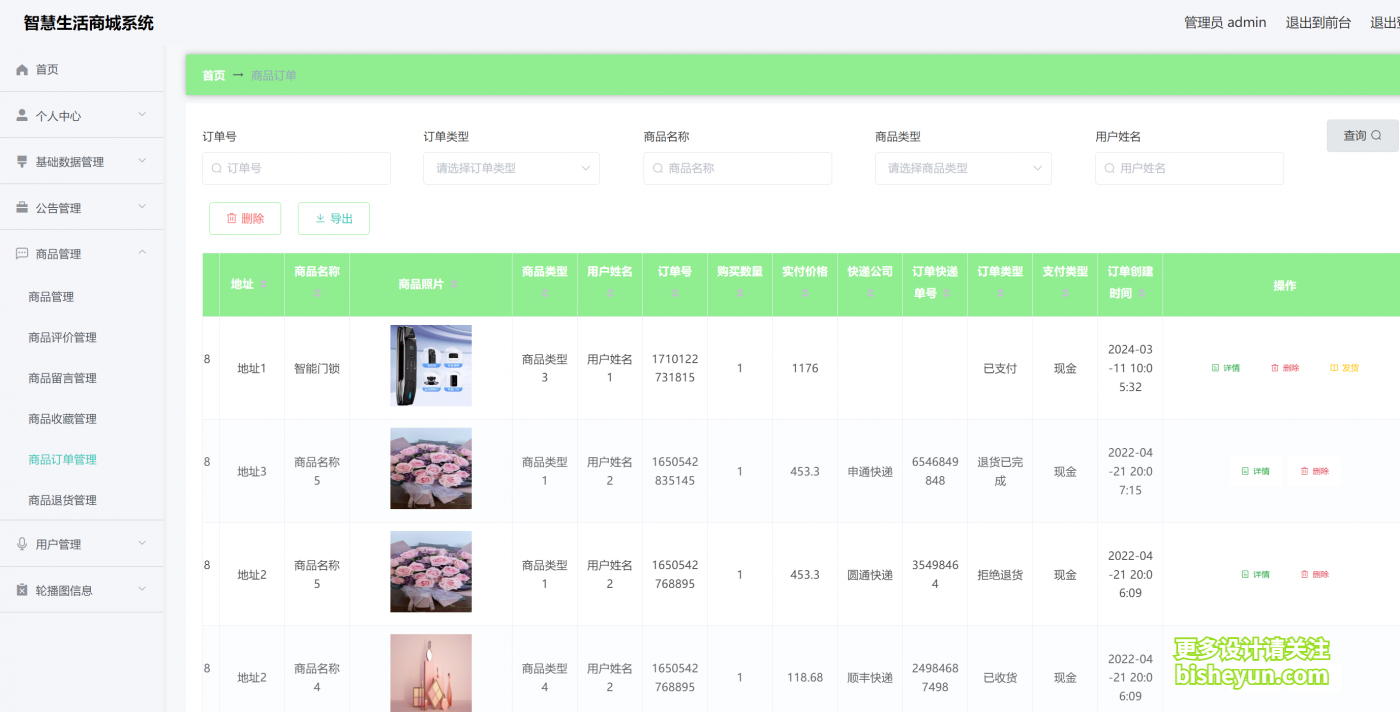Toggle sorting on the 购买数量 column
1400x712 pixels.
[739, 292]
